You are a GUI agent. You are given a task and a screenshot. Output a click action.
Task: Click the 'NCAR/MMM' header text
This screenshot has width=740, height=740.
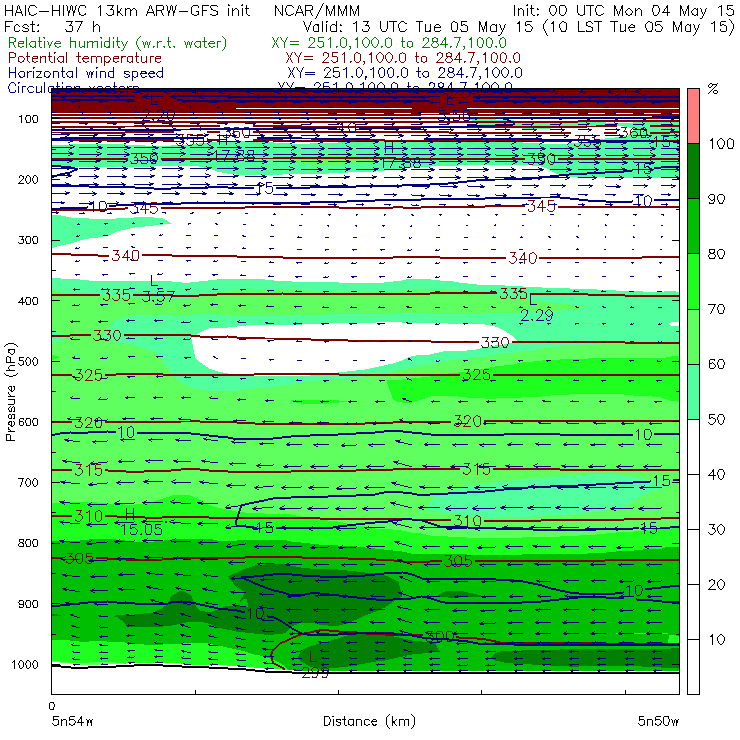[x=317, y=10]
